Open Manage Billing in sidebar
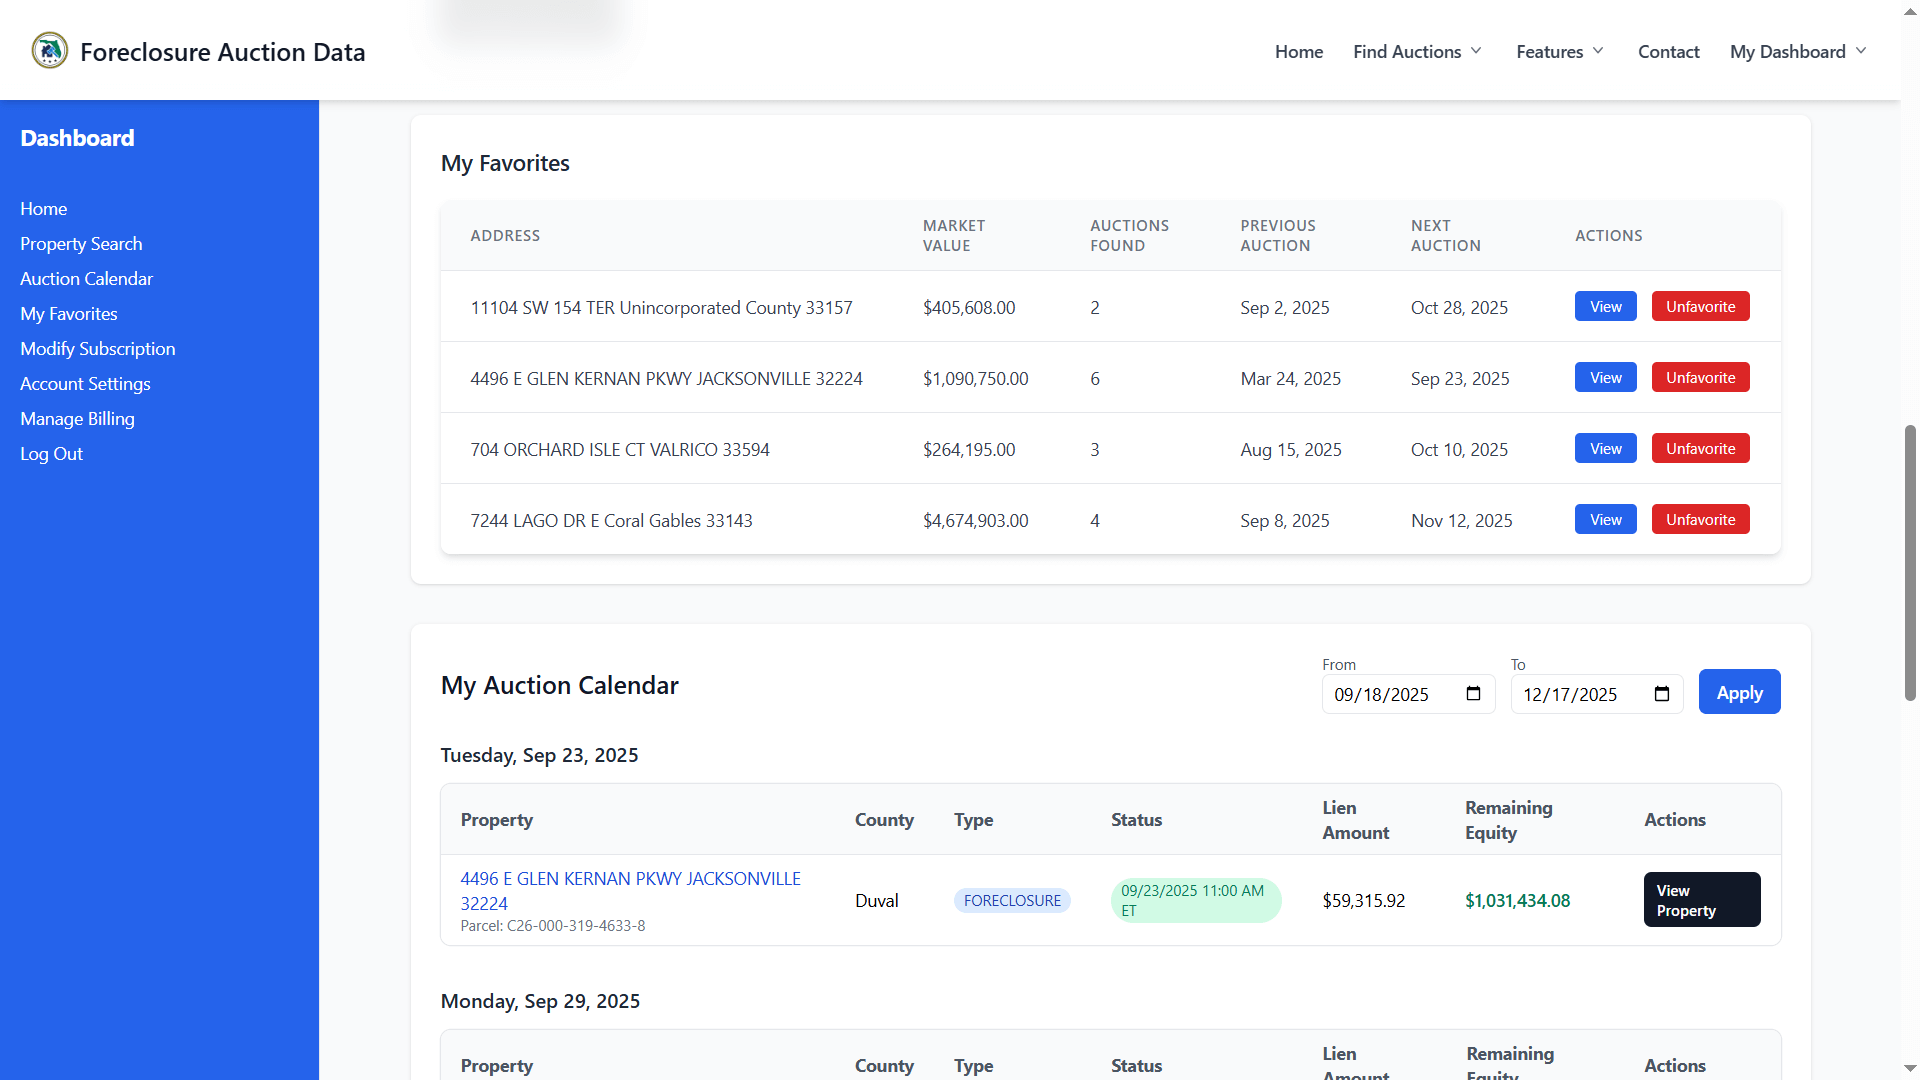This screenshot has width=1920, height=1080. coord(77,418)
